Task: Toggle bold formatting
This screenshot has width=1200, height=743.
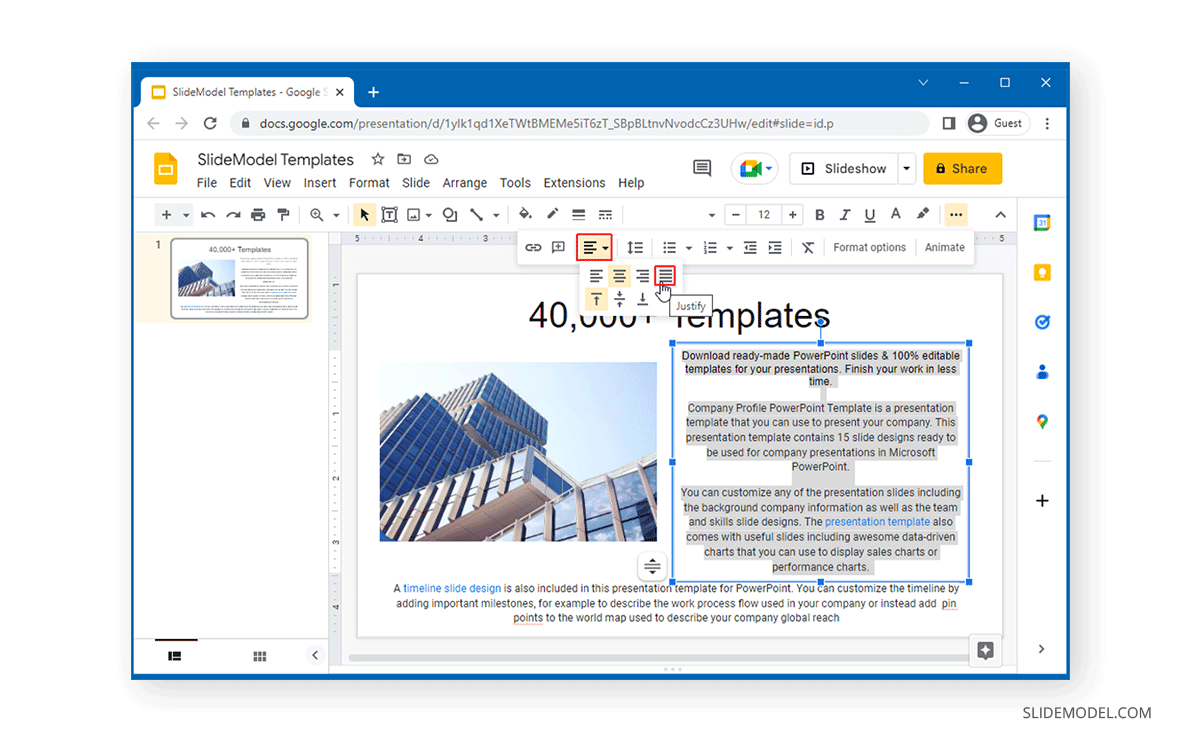Action: 819,214
